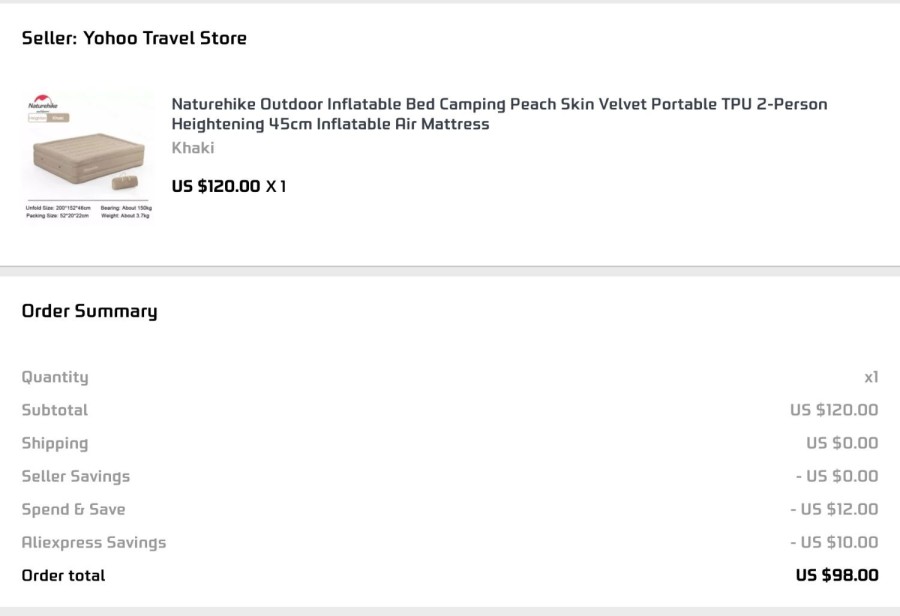900x616 pixels.
Task: Click the x1 quantity value
Action: (x=871, y=377)
